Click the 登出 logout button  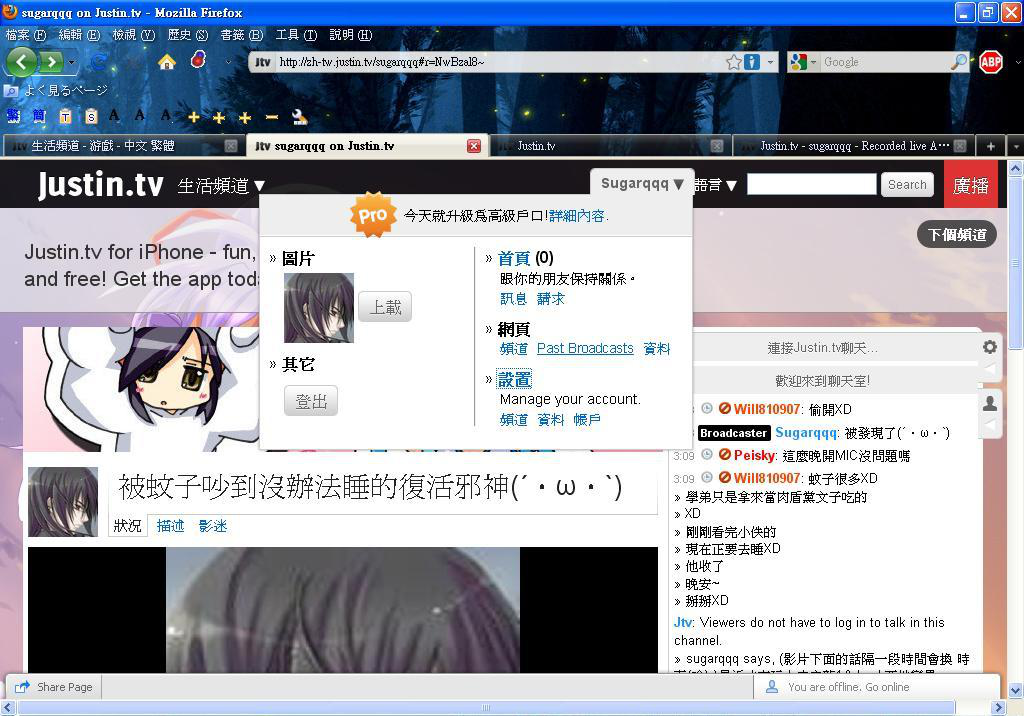(x=311, y=400)
